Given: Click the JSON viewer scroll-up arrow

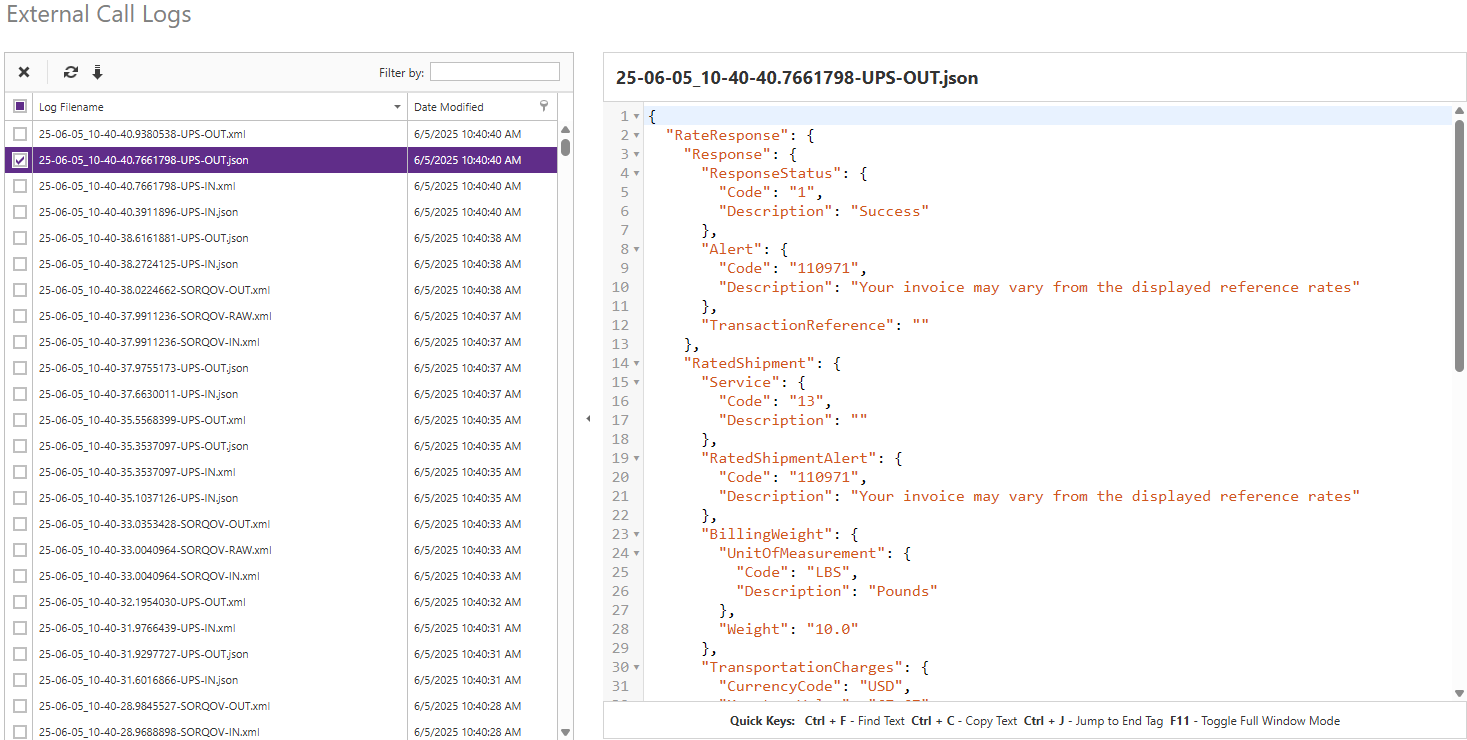Looking at the screenshot, I should click(1459, 111).
